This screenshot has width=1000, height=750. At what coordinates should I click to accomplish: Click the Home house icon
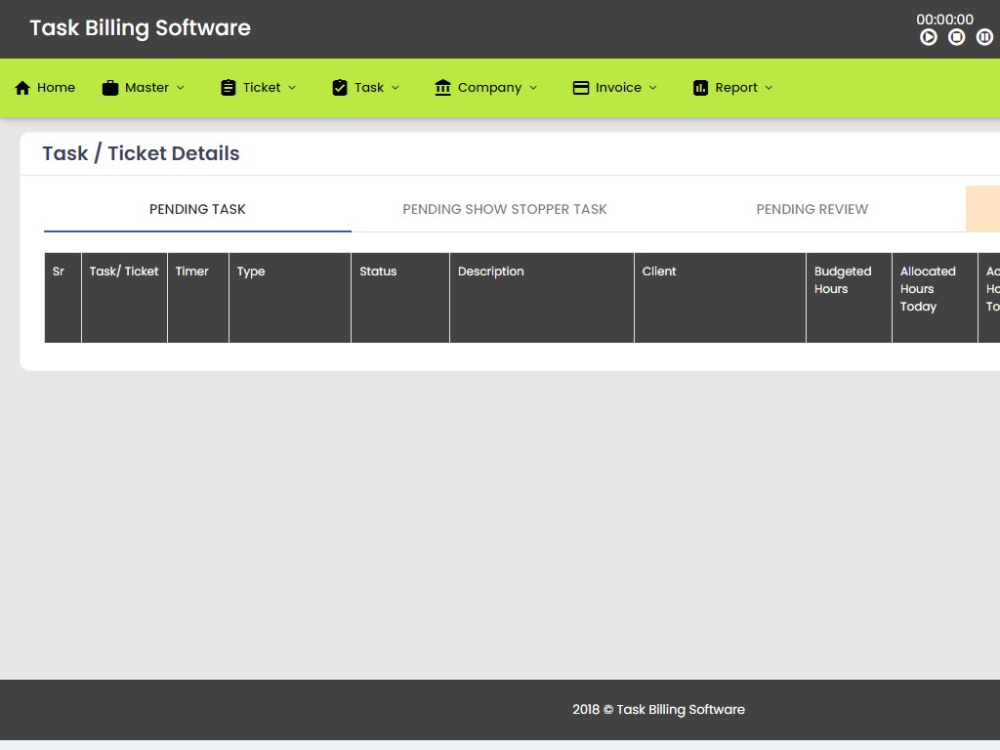[22, 88]
